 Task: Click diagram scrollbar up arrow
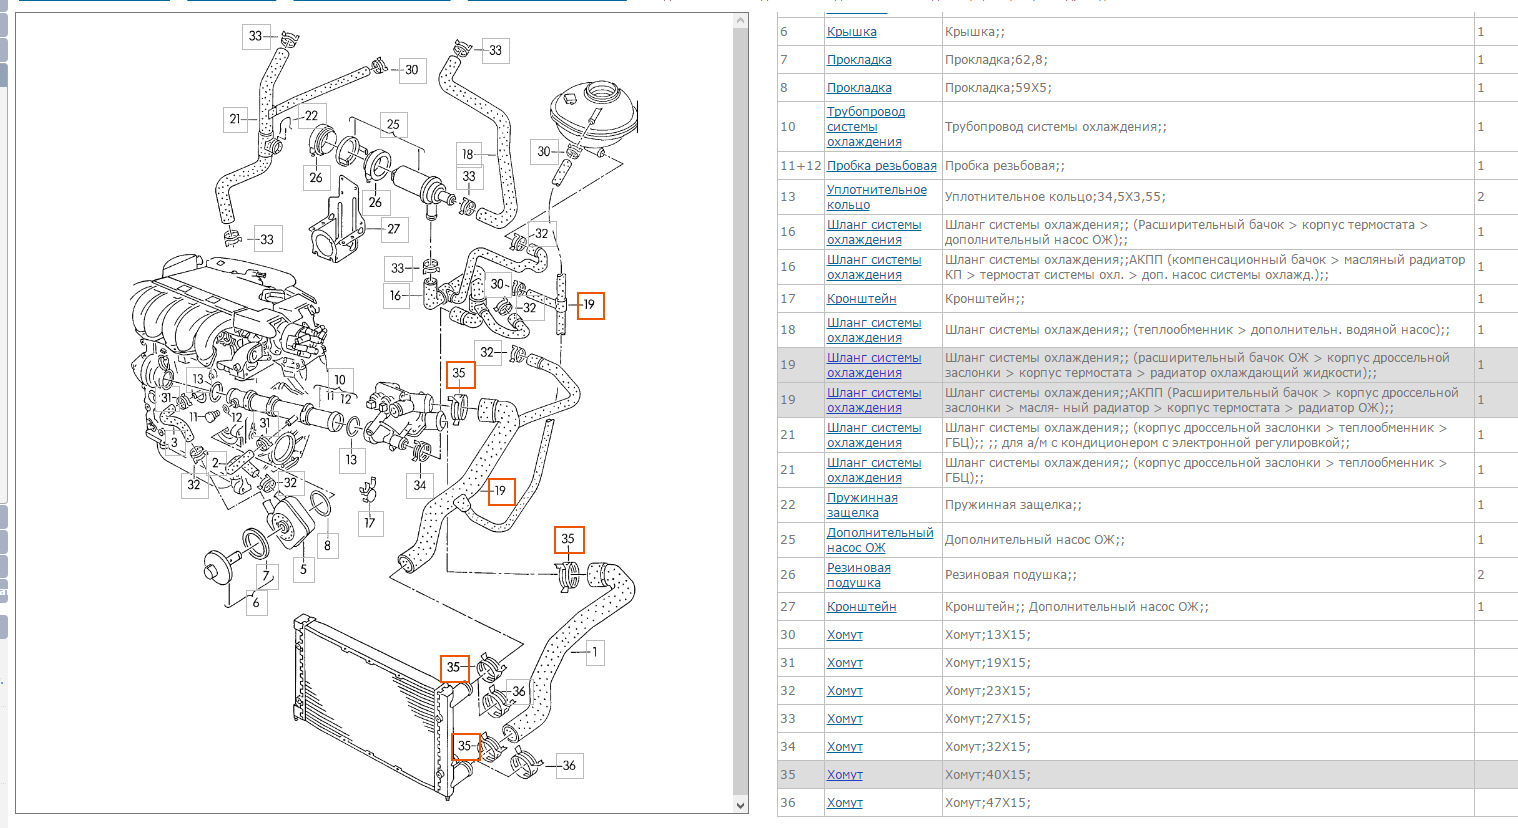click(x=741, y=20)
